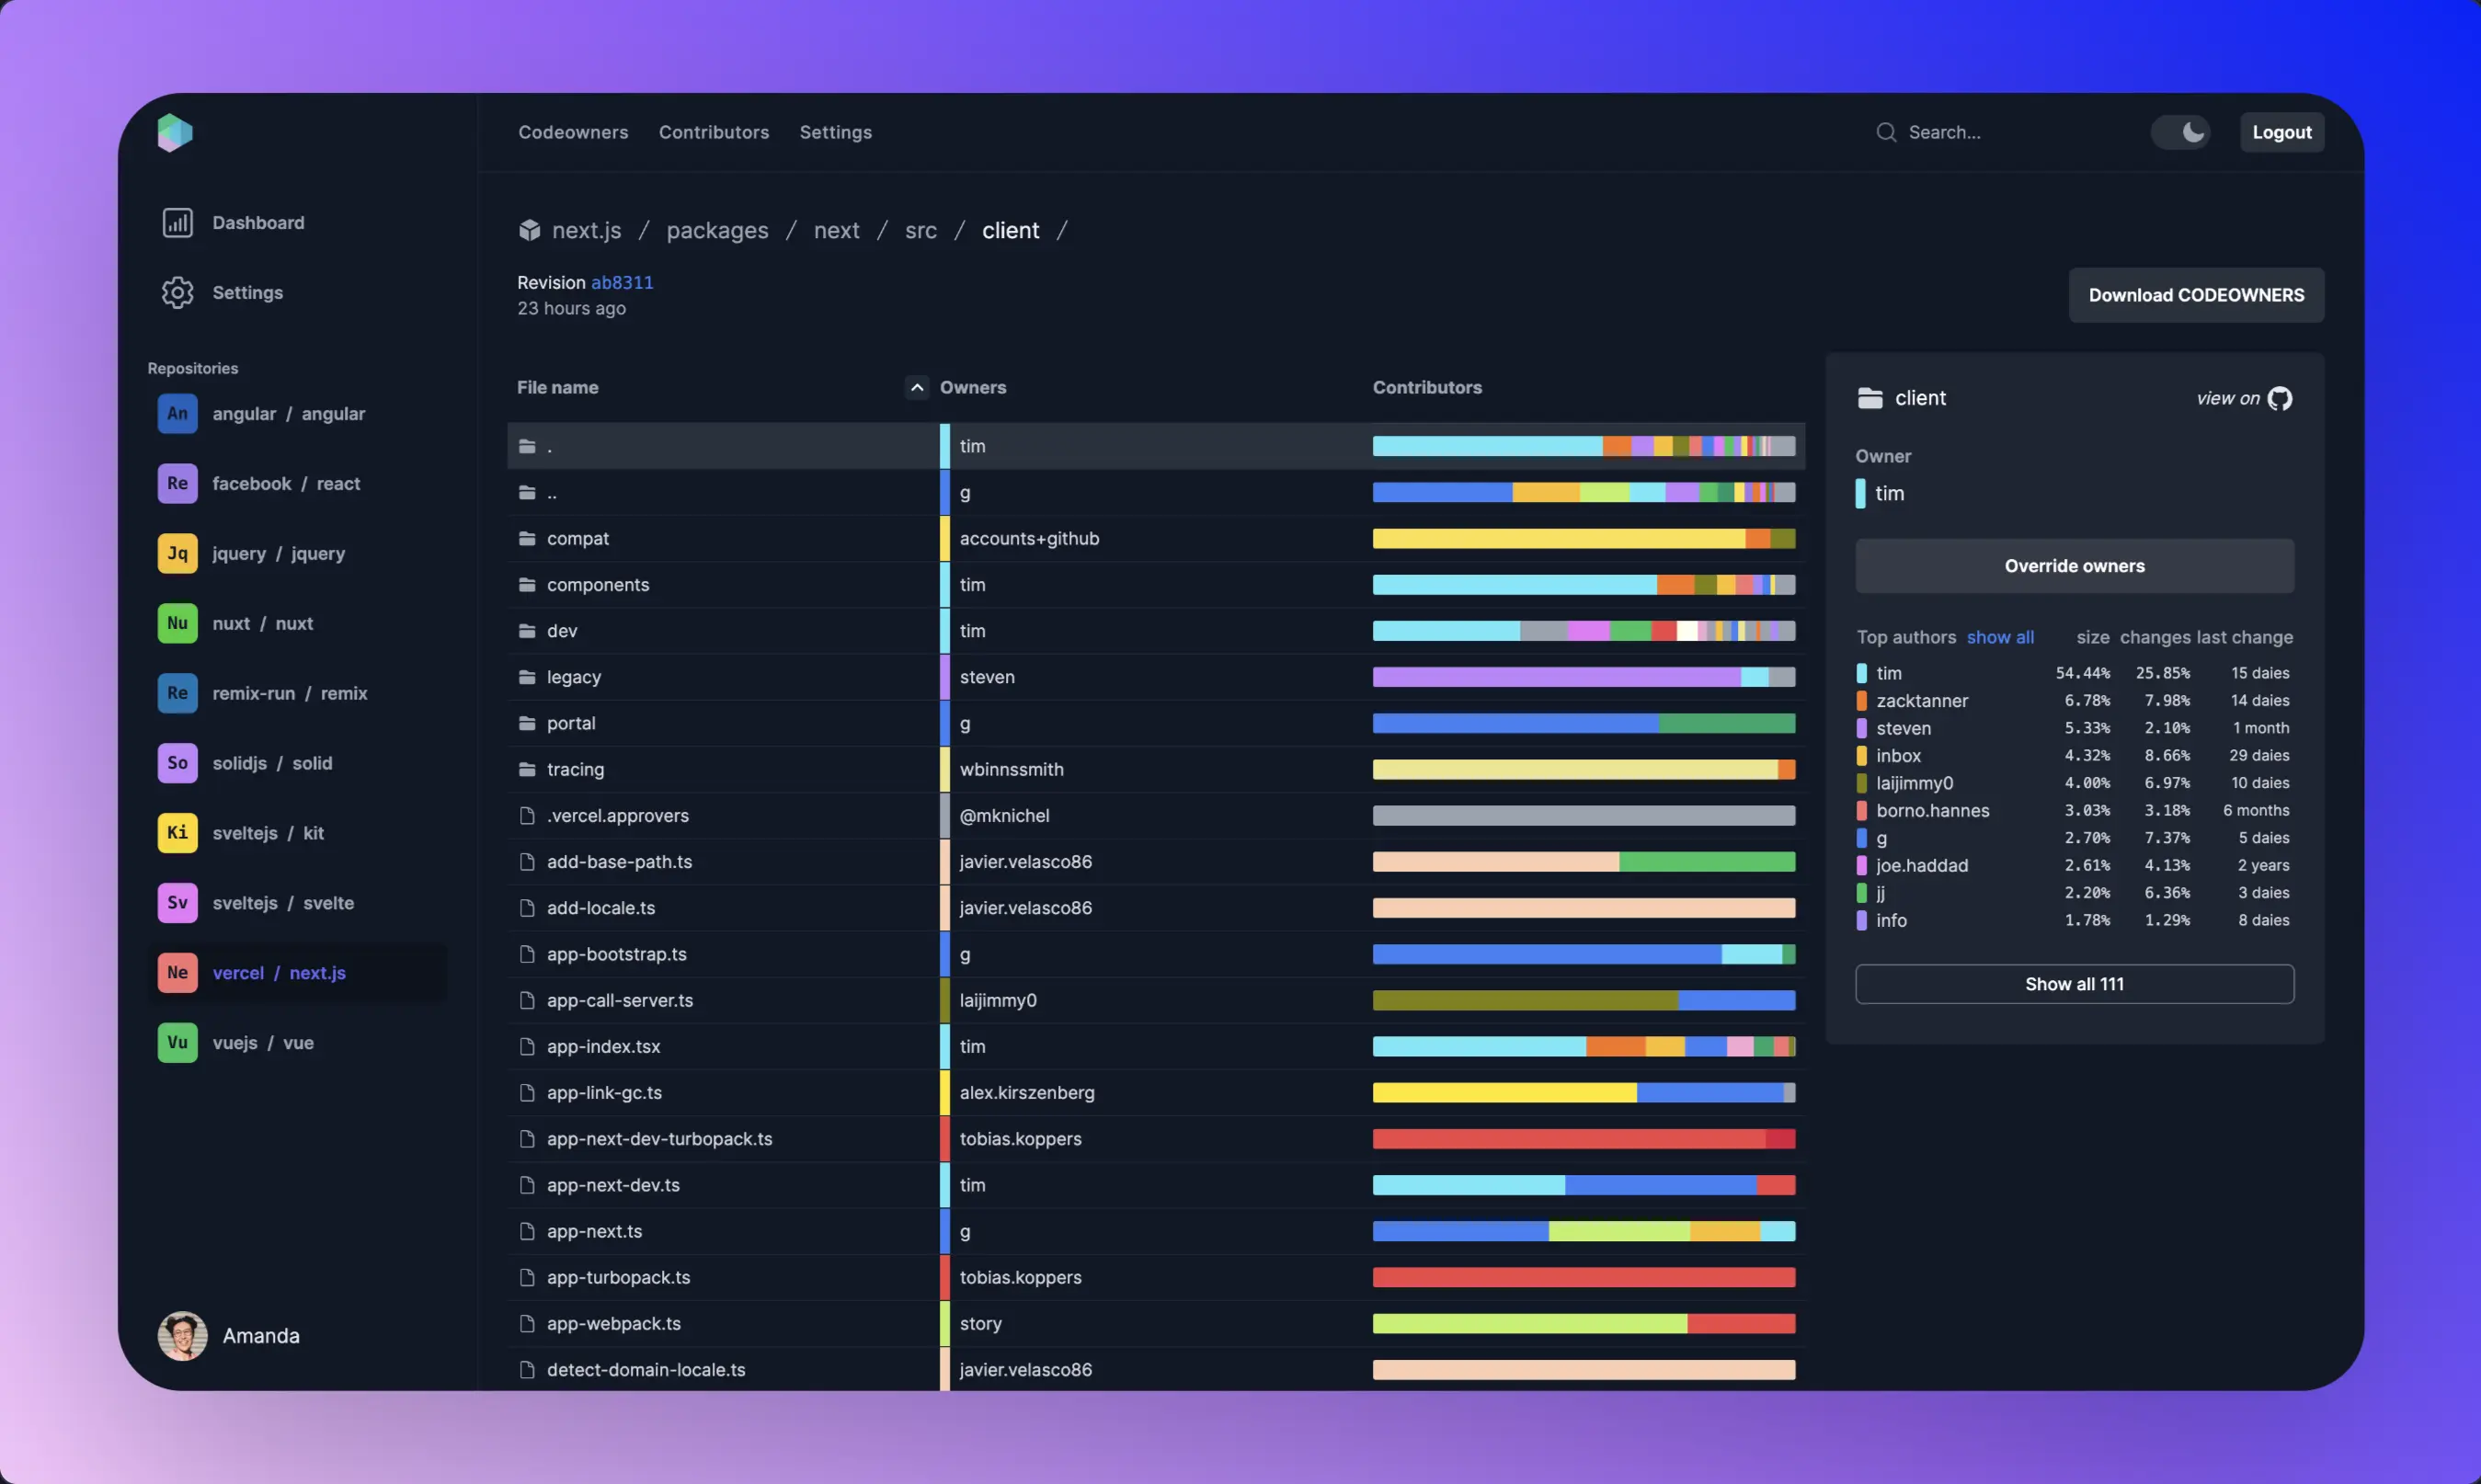
Task: Click the GitHub icon next to view on
Action: (x=2280, y=399)
